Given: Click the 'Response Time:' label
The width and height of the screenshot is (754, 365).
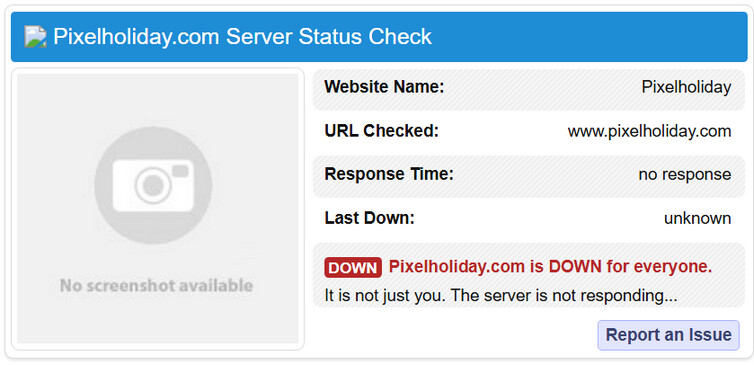Looking at the screenshot, I should pos(389,174).
